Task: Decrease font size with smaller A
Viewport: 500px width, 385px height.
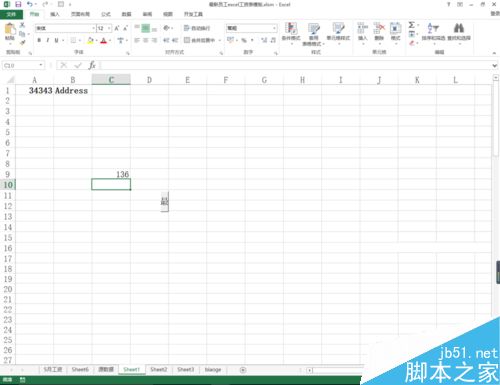Action: pos(125,28)
